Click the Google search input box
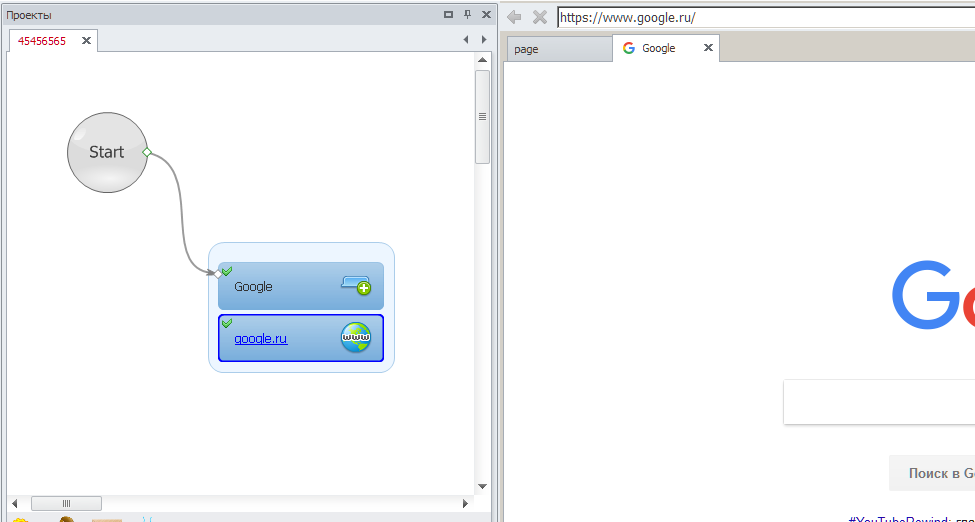The width and height of the screenshot is (975, 522). (x=879, y=402)
